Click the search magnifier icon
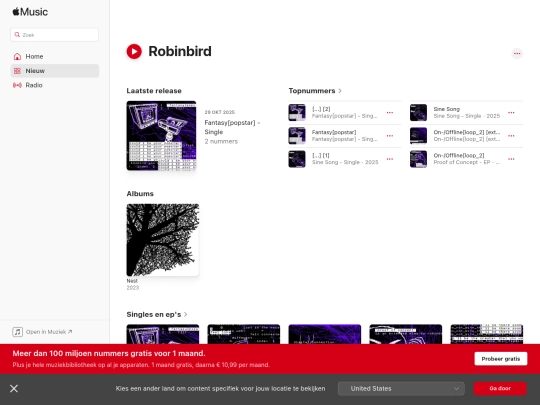The image size is (540, 405). click(x=17, y=35)
